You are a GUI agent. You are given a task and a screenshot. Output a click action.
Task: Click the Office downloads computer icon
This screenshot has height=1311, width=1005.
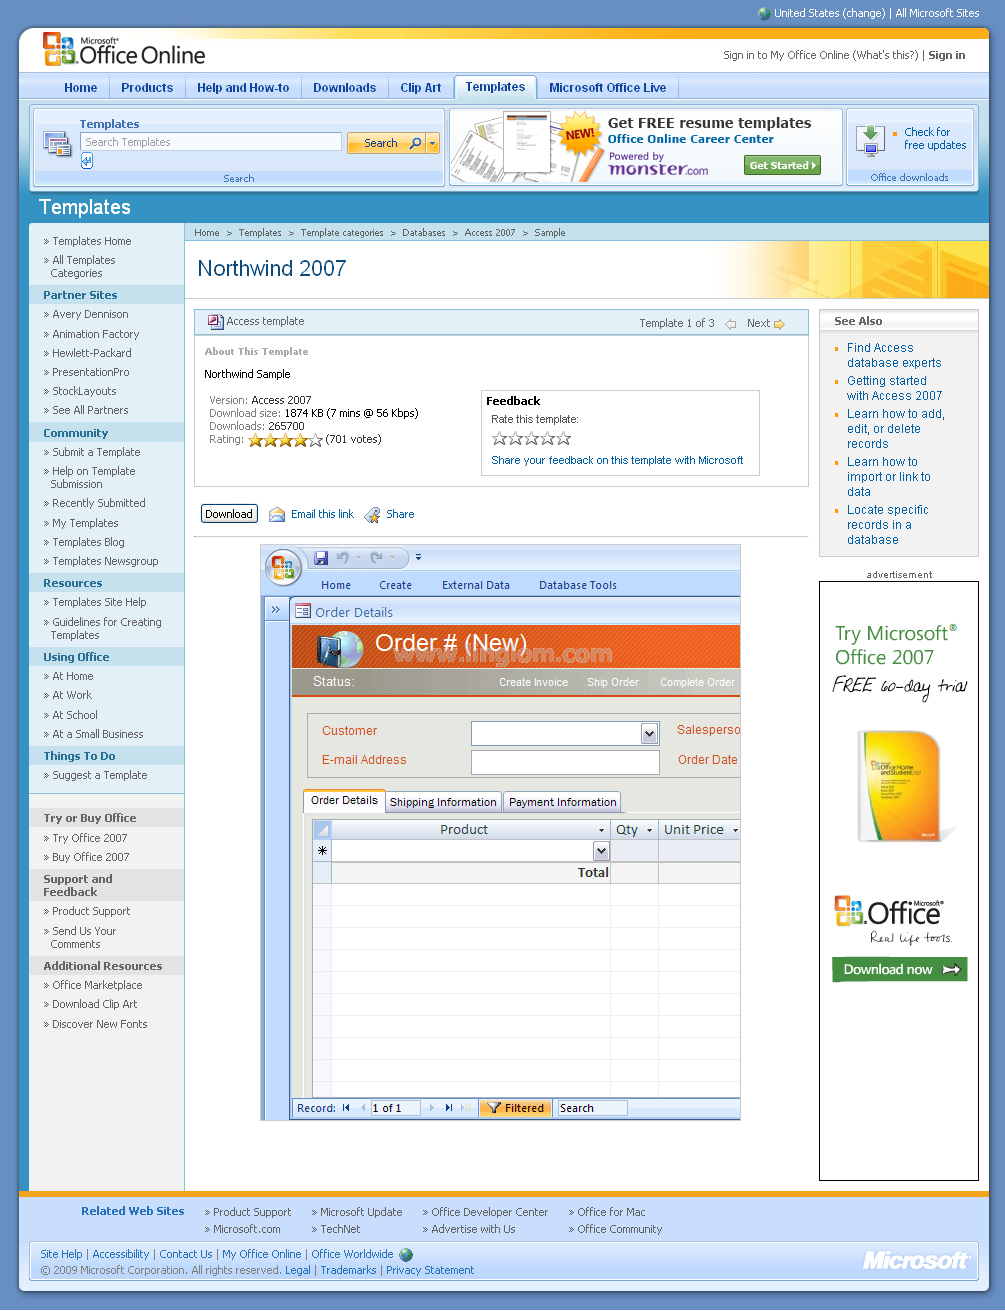[870, 141]
